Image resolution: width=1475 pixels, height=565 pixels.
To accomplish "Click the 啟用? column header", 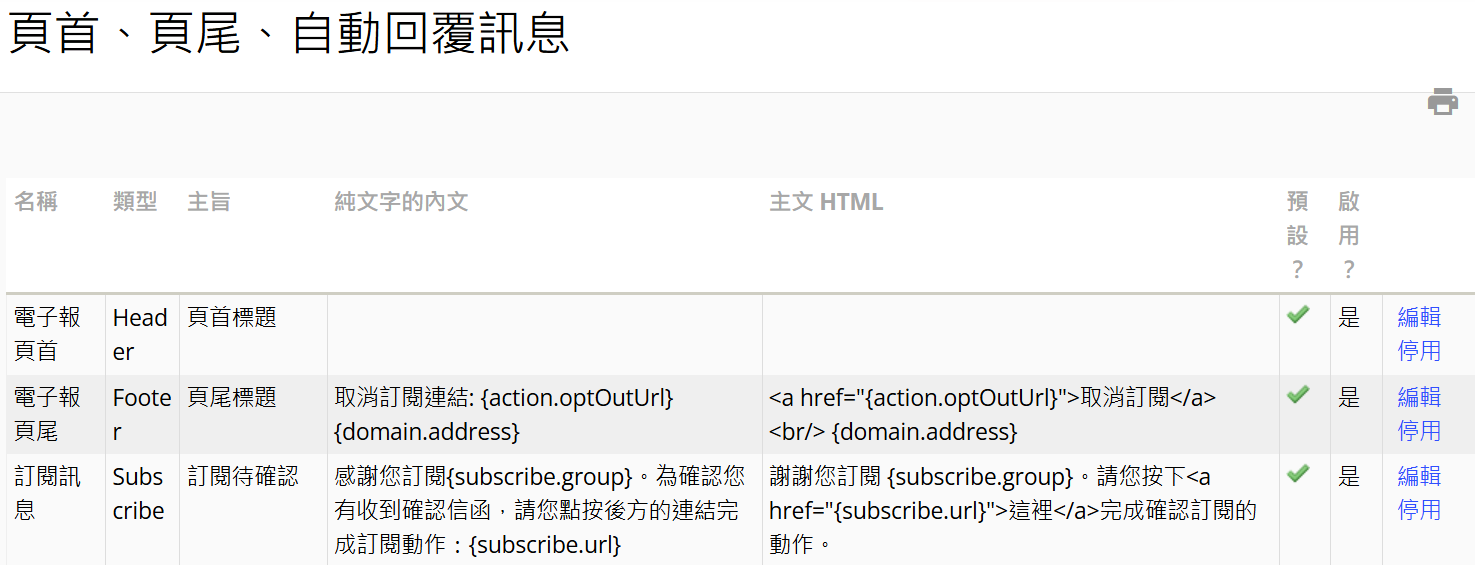I will tap(1349, 235).
